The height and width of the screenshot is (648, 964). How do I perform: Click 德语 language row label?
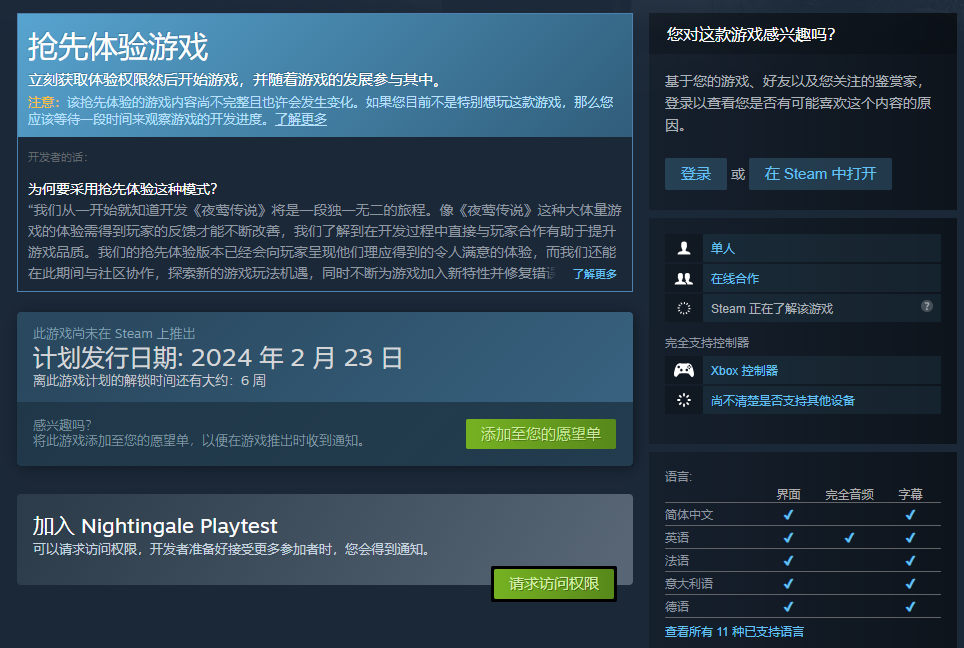pyautogui.click(x=677, y=607)
